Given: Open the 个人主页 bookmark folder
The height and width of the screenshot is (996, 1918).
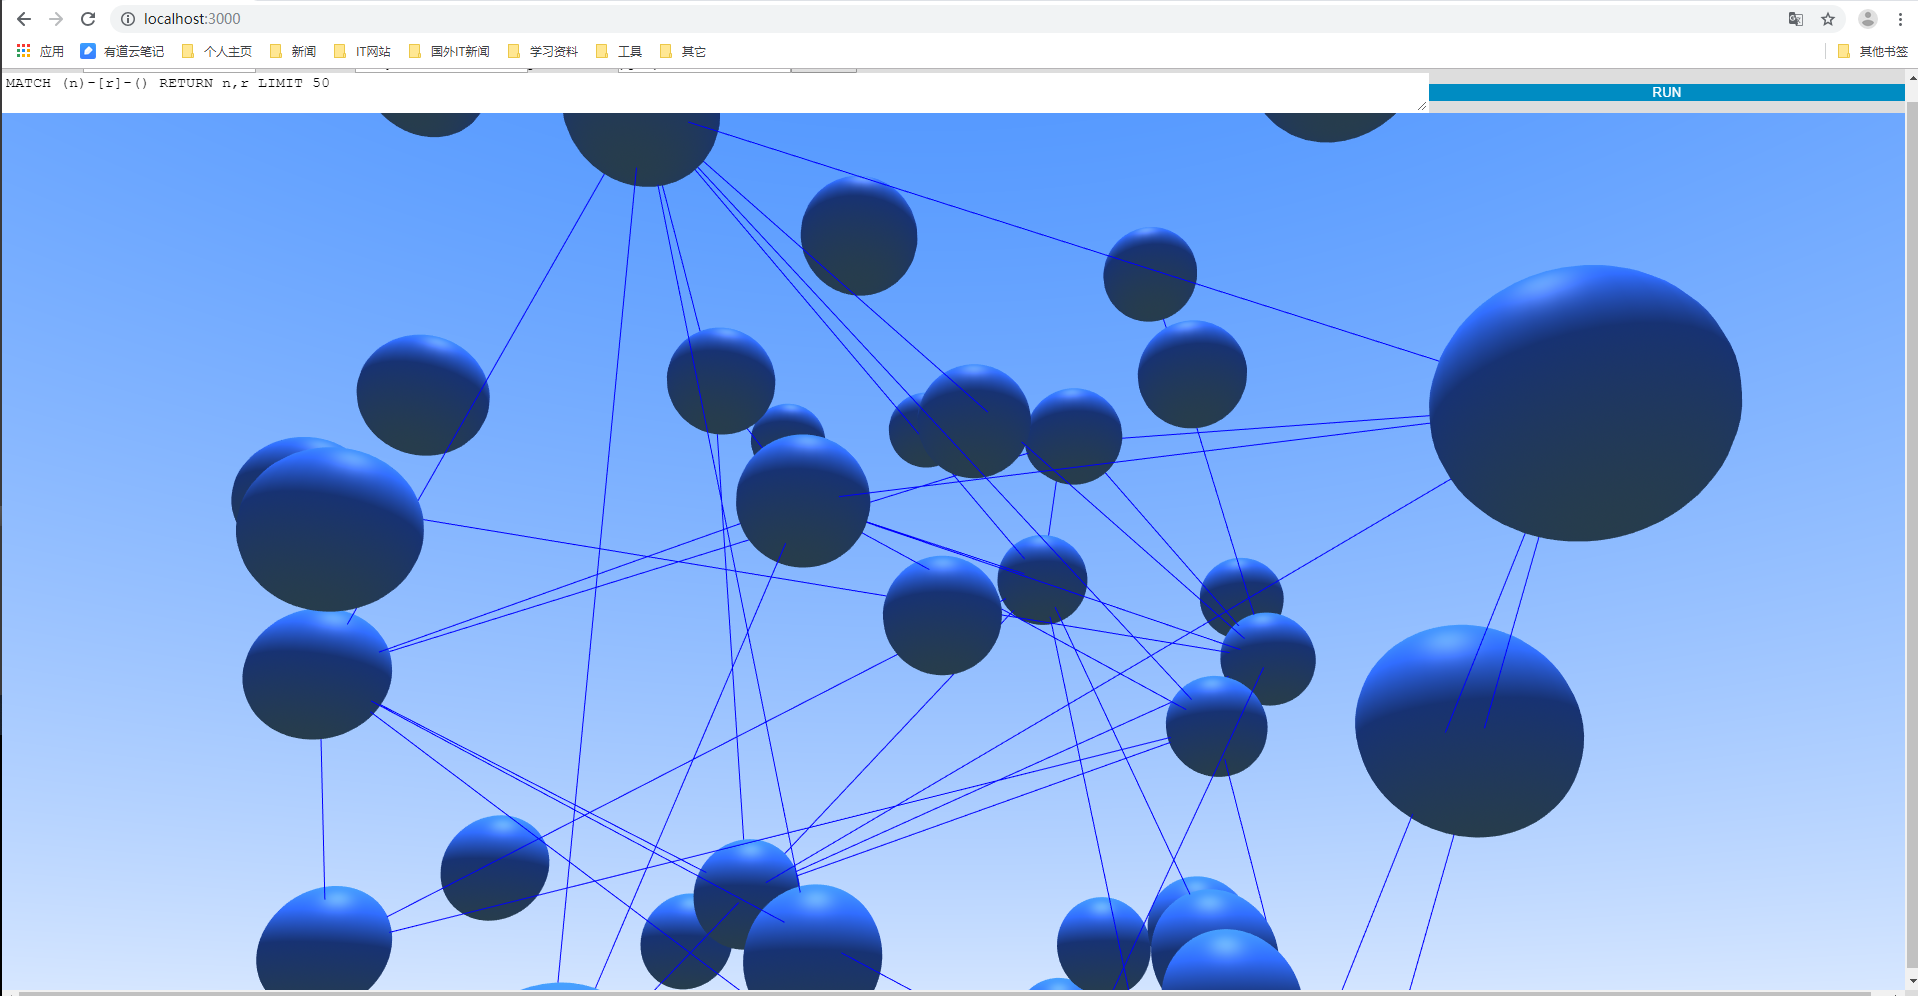Looking at the screenshot, I should [217, 51].
